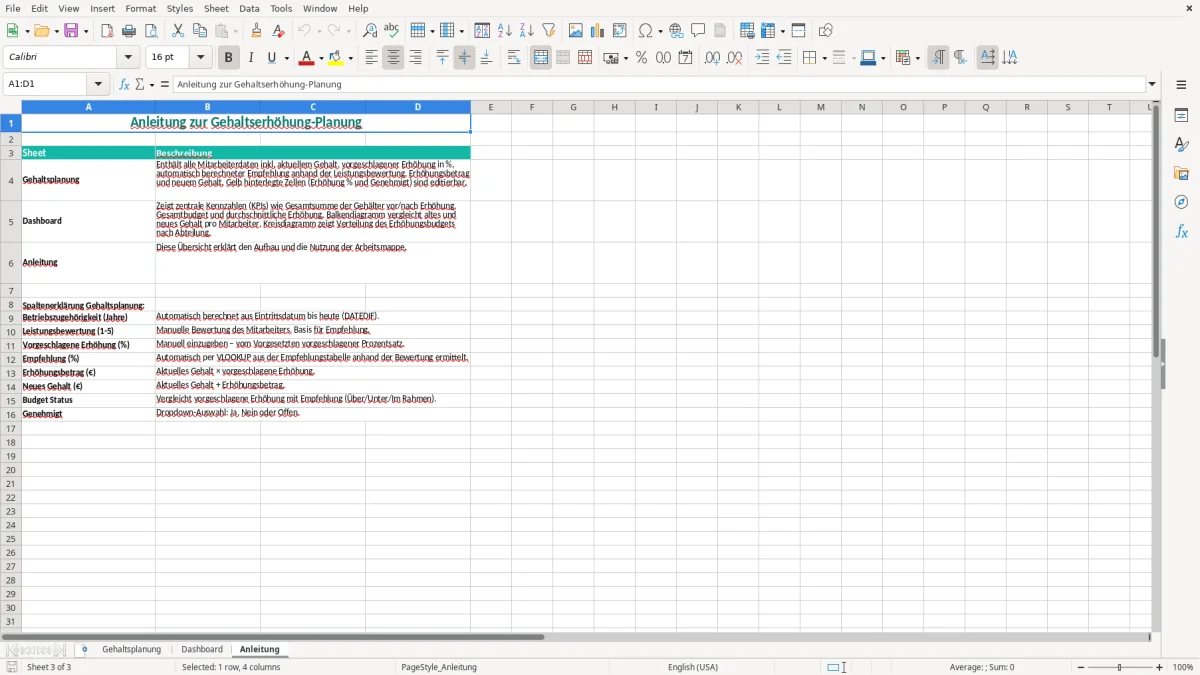Open the Data menu
The image size is (1200, 675).
pos(249,8)
